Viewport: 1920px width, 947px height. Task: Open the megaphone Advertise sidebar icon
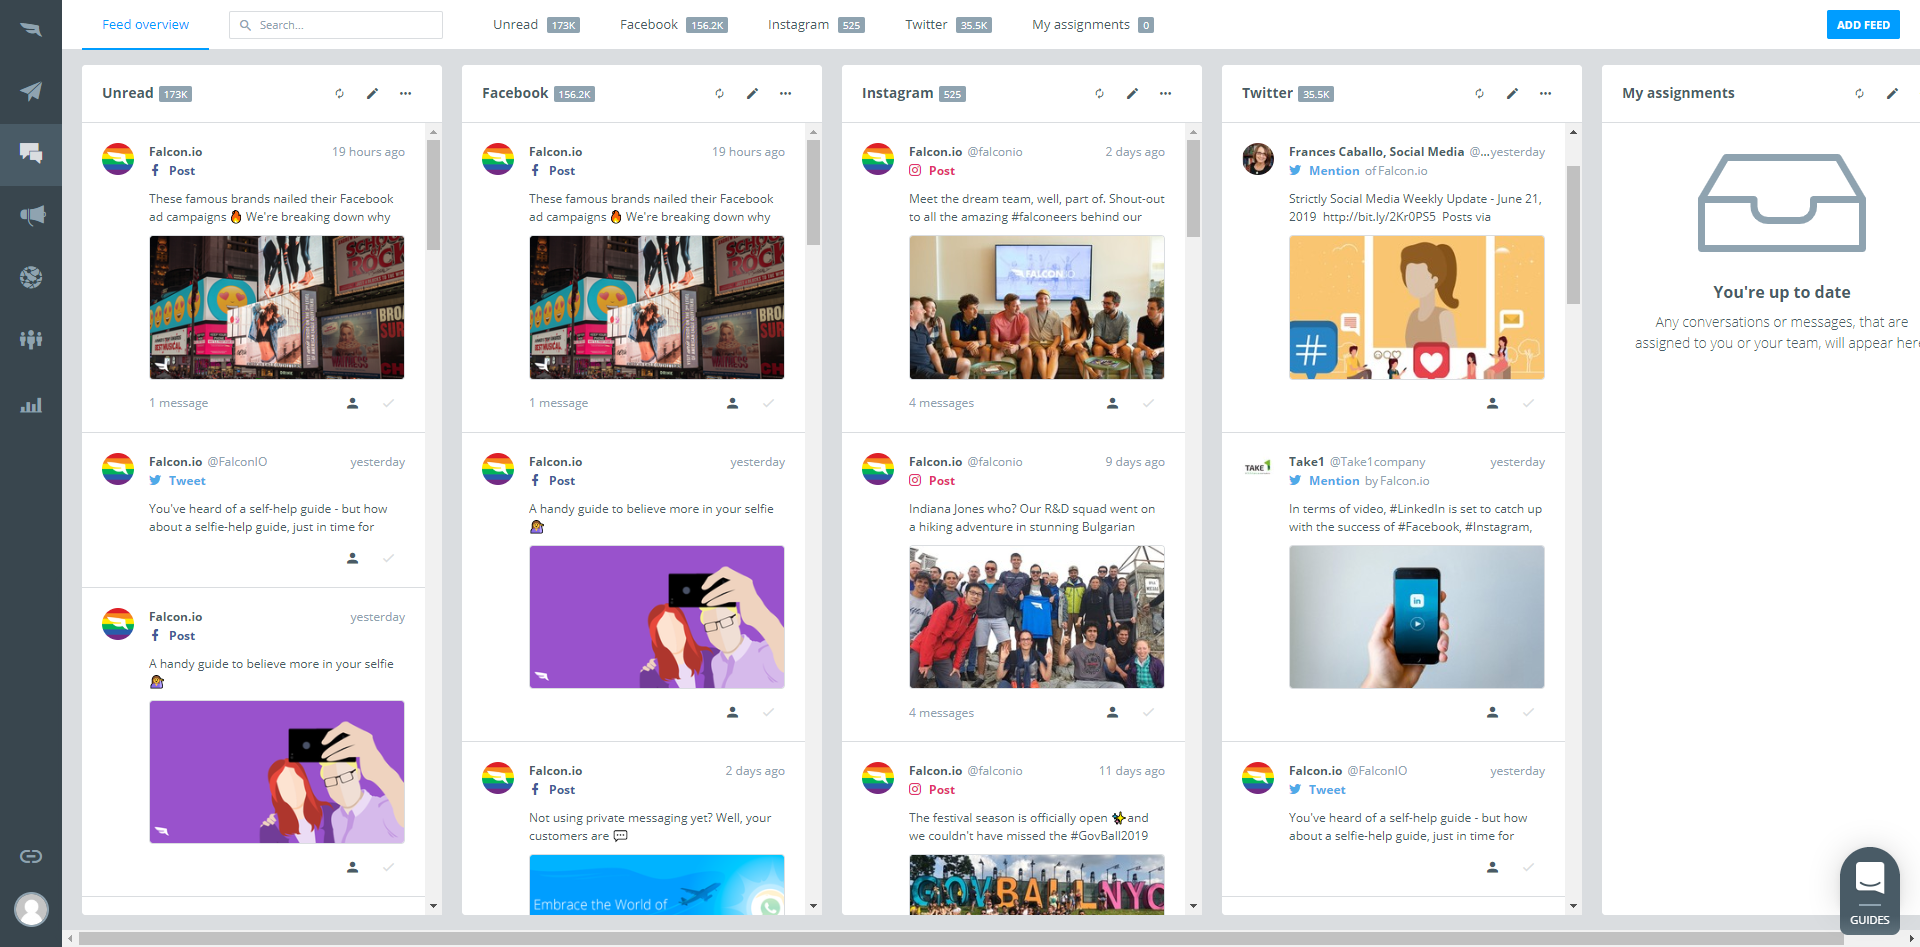tap(31, 215)
